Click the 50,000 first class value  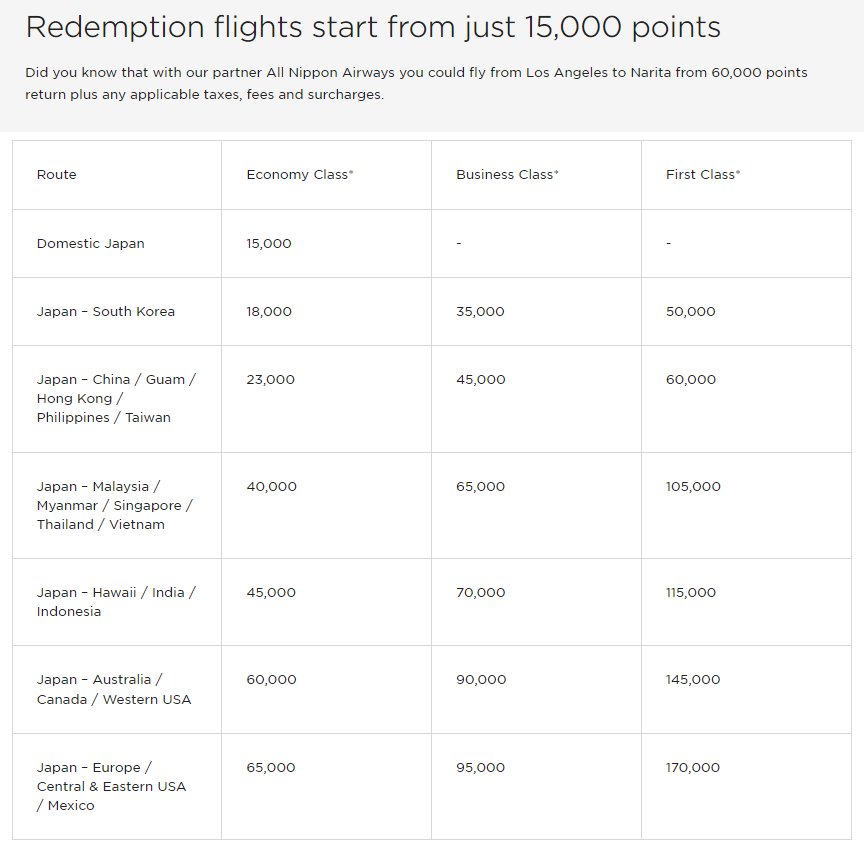(690, 312)
